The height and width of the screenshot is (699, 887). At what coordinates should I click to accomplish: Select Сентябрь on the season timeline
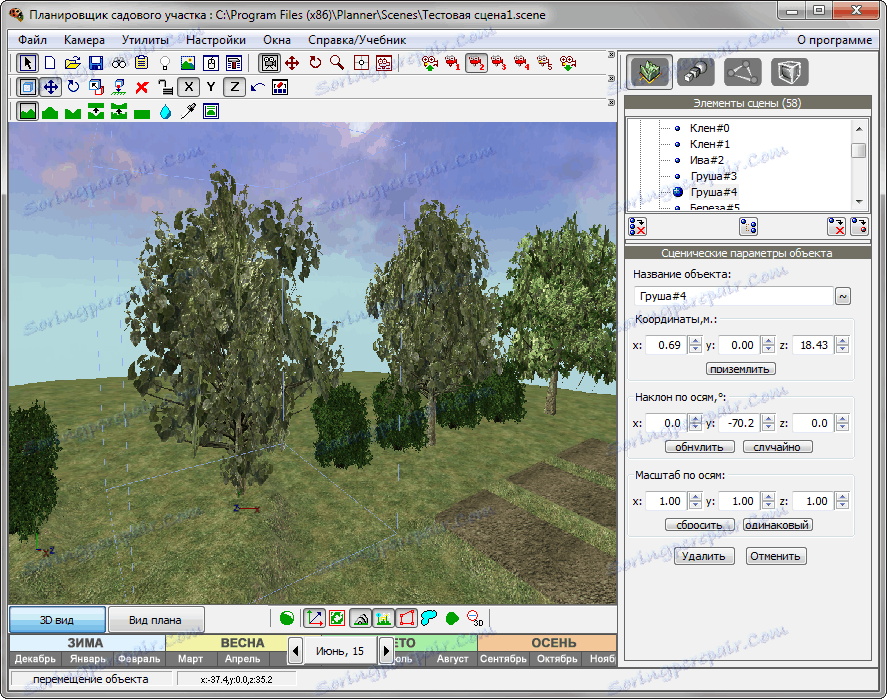click(503, 659)
